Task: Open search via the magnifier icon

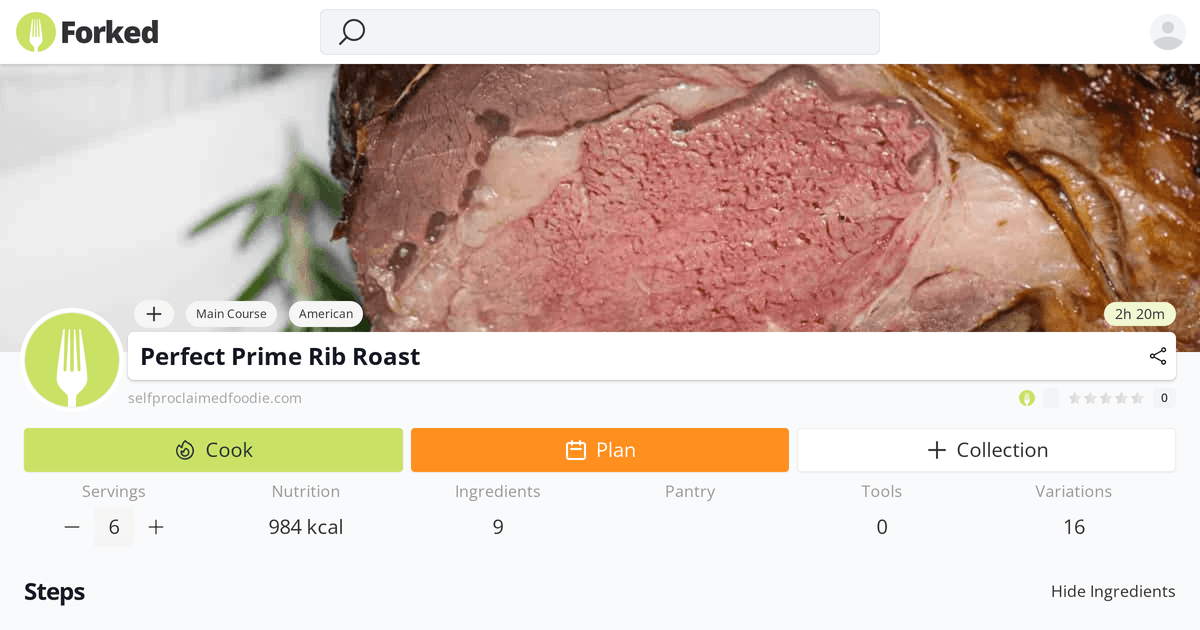Action: [x=350, y=32]
